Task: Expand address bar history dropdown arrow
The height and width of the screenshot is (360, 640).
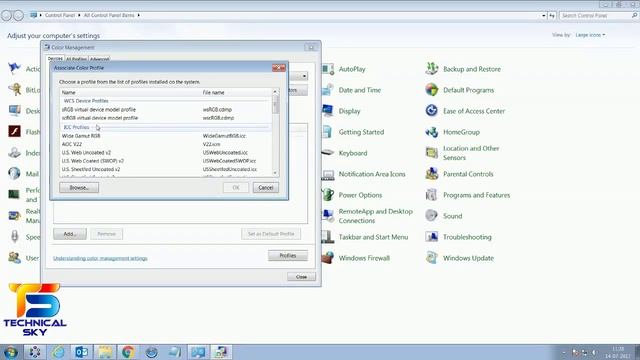Action: [543, 16]
